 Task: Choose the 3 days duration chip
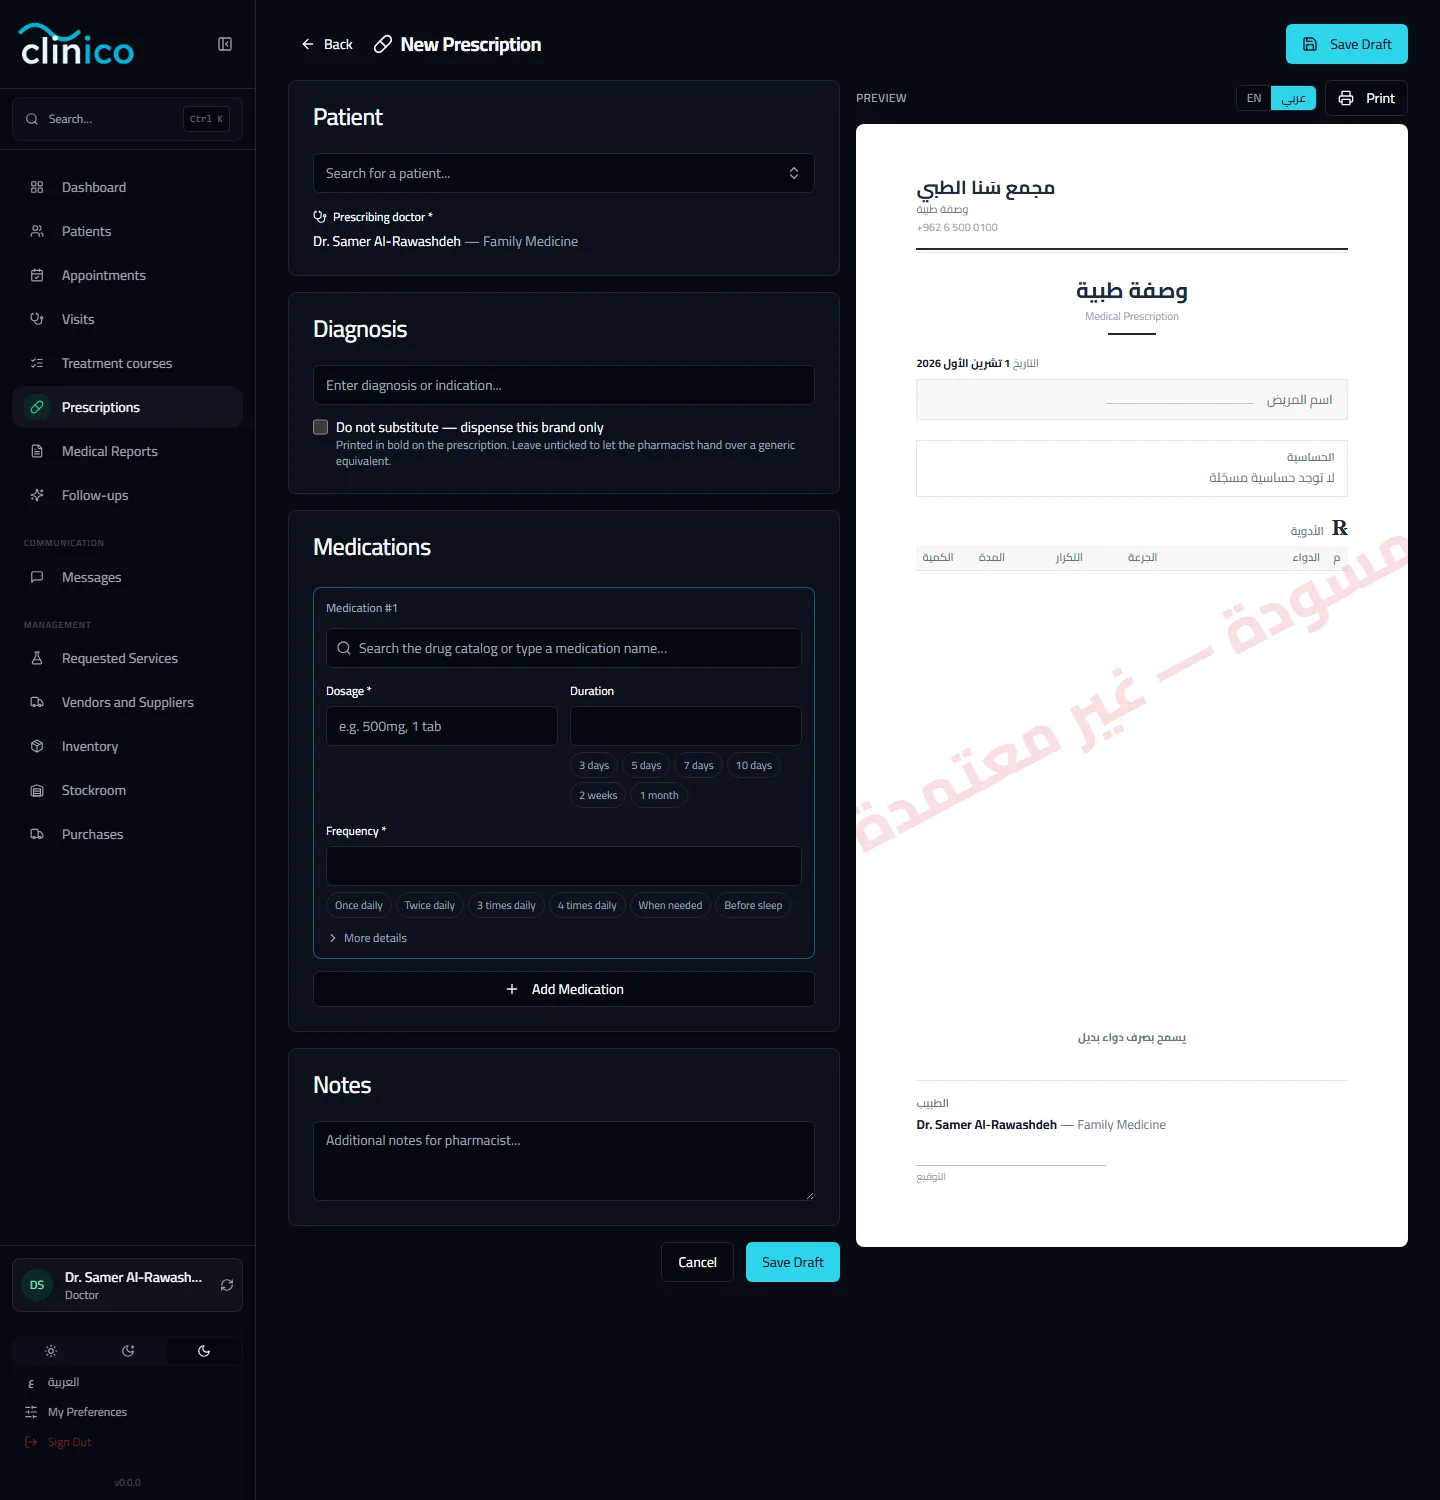(x=594, y=766)
